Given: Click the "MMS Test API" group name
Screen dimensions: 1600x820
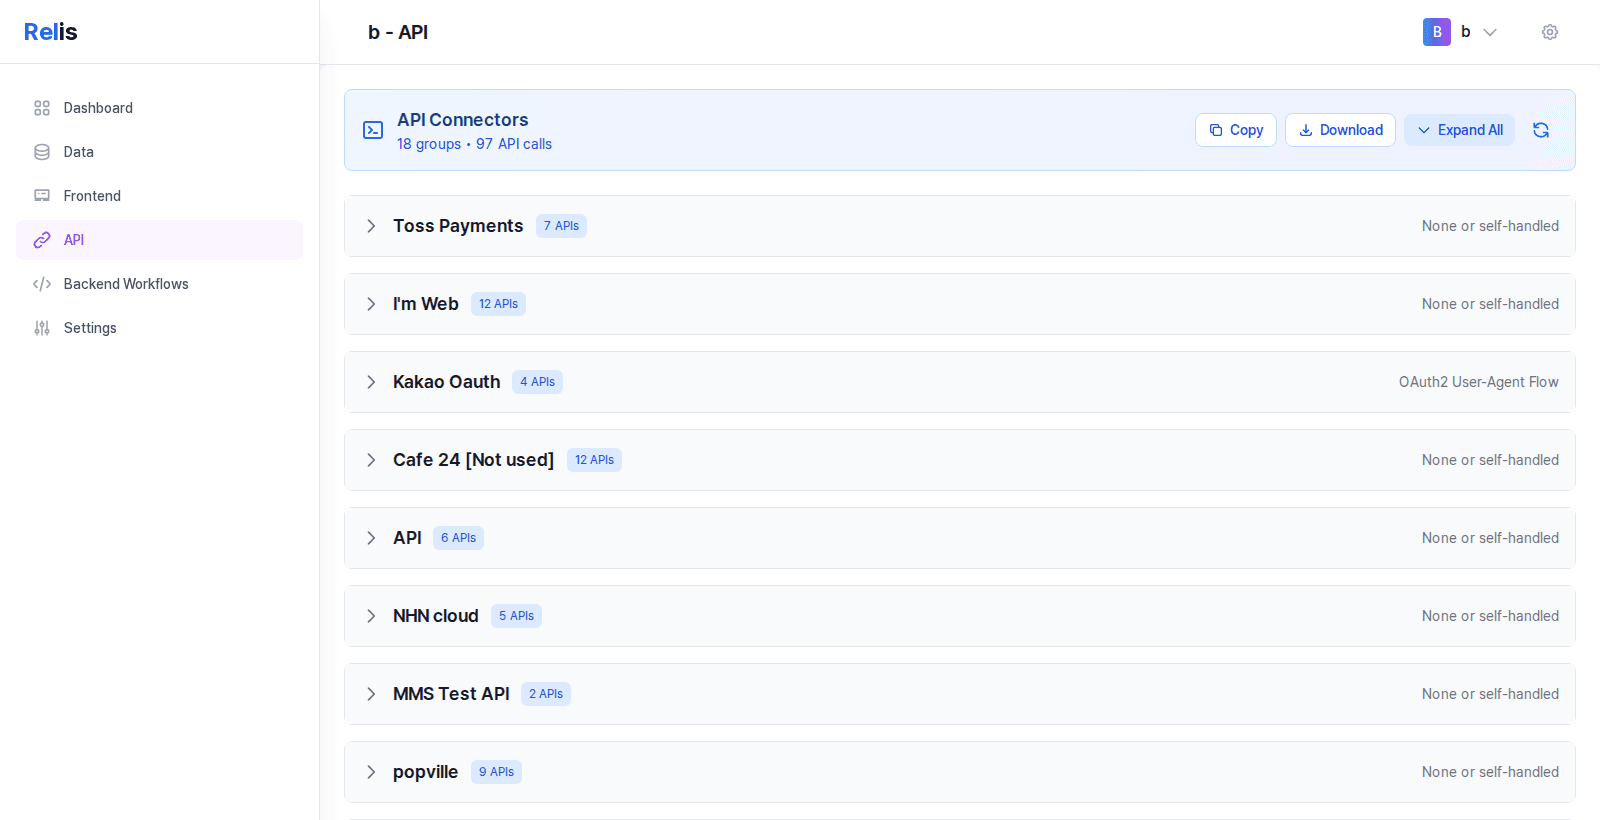Looking at the screenshot, I should tap(451, 694).
